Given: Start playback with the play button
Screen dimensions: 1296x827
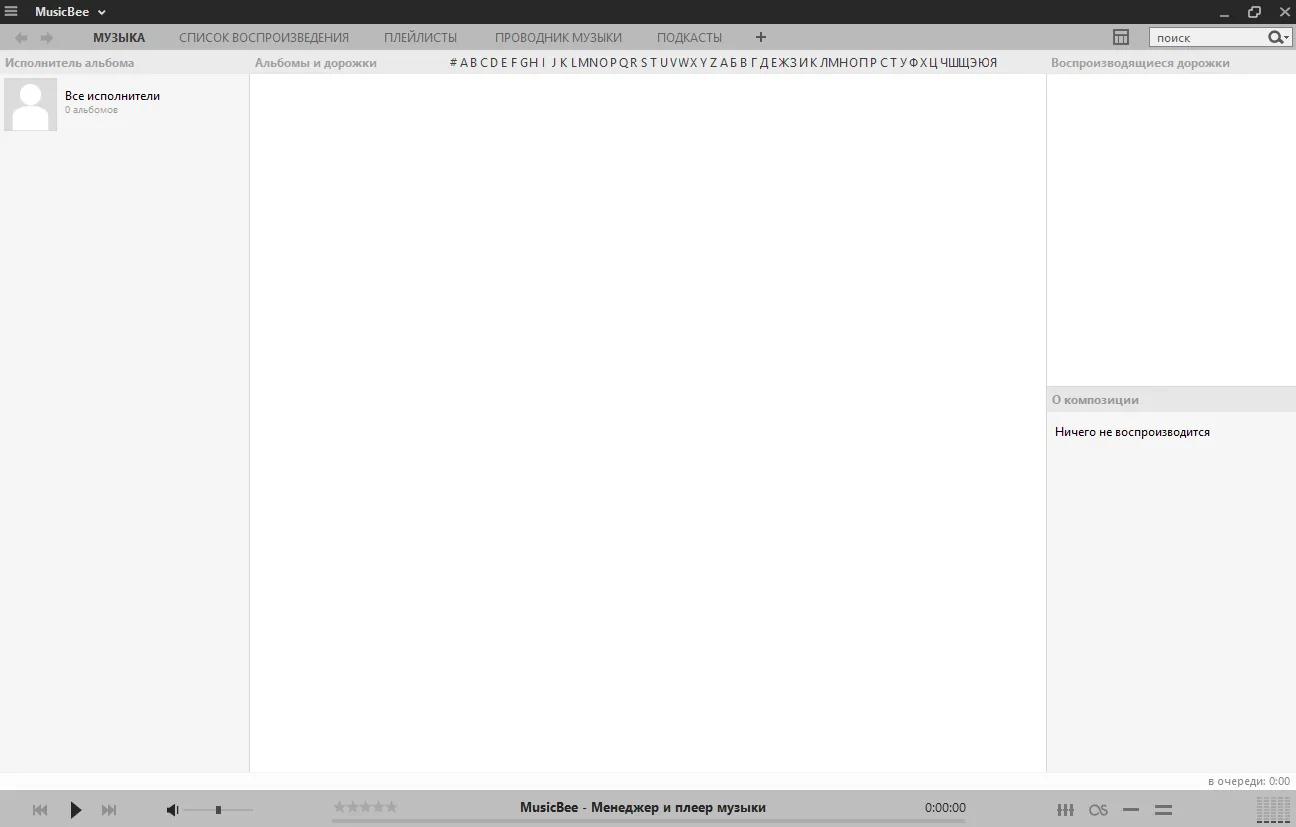Looking at the screenshot, I should [75, 810].
